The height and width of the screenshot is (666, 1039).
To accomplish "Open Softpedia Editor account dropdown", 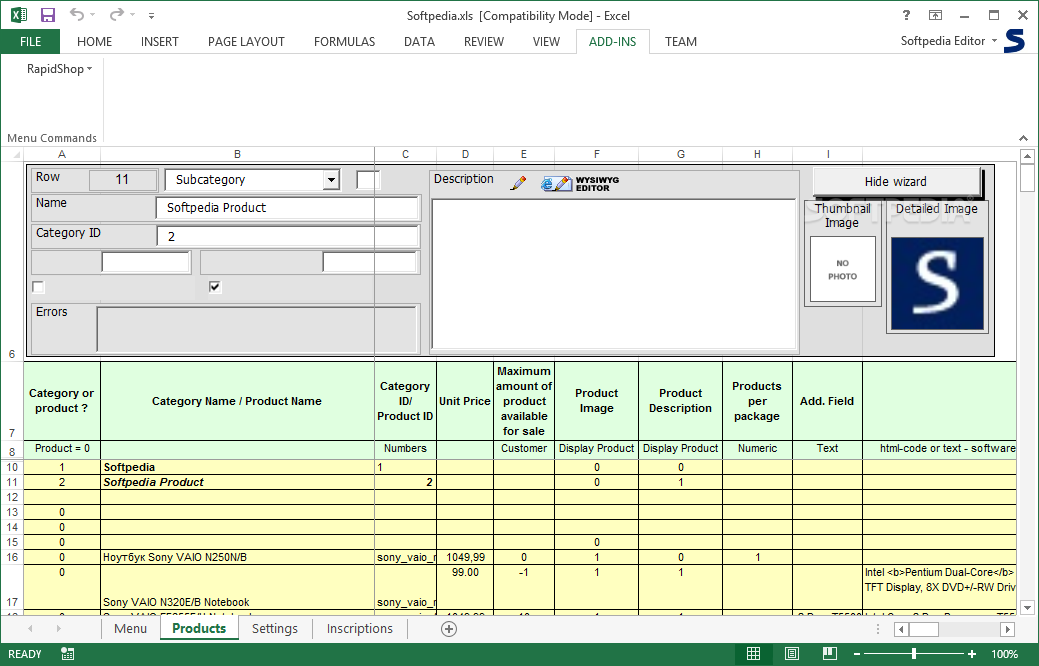I will pos(949,41).
